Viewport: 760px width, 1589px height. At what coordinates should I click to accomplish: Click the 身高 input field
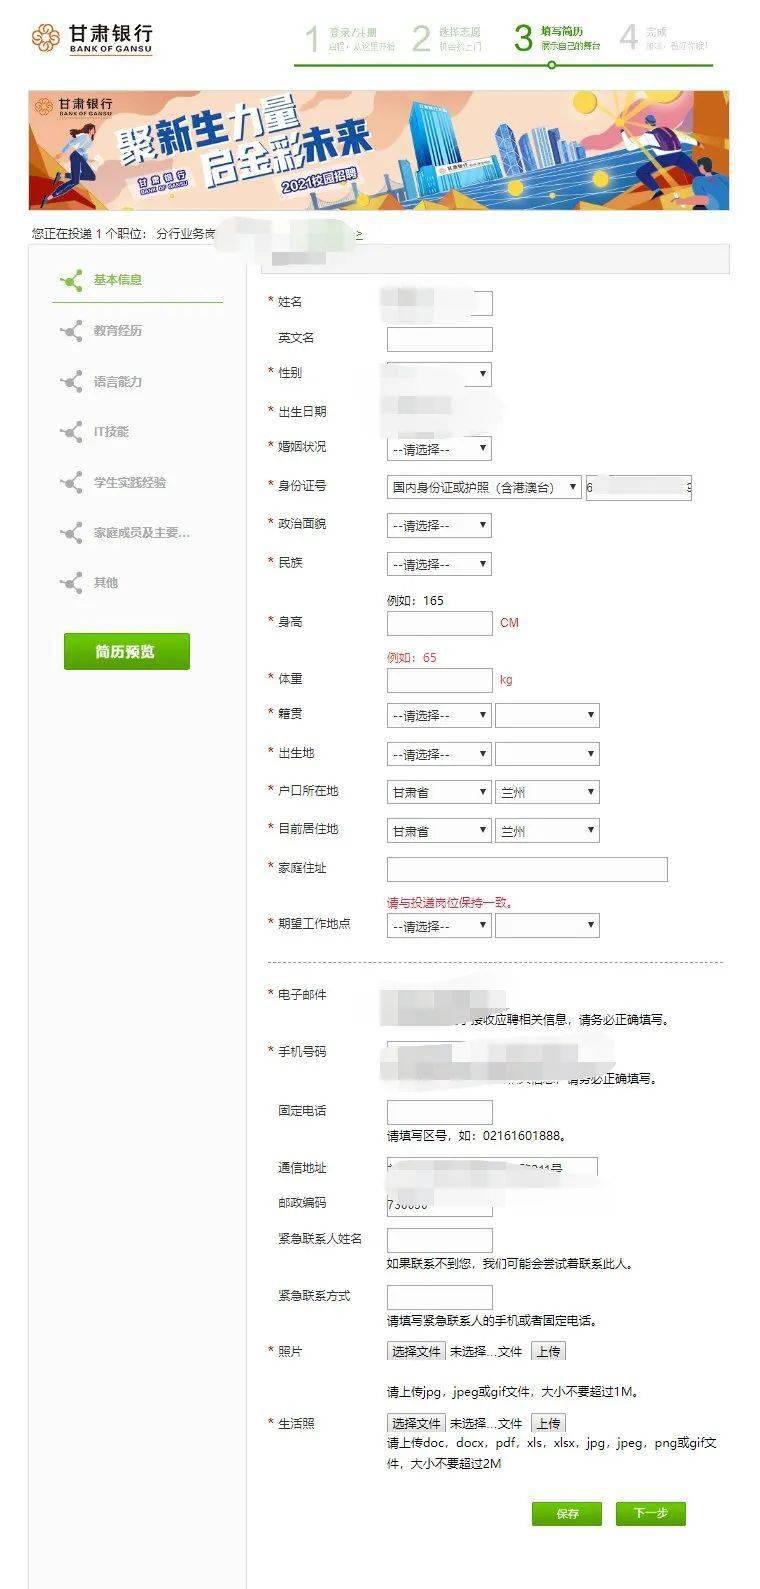pos(439,623)
